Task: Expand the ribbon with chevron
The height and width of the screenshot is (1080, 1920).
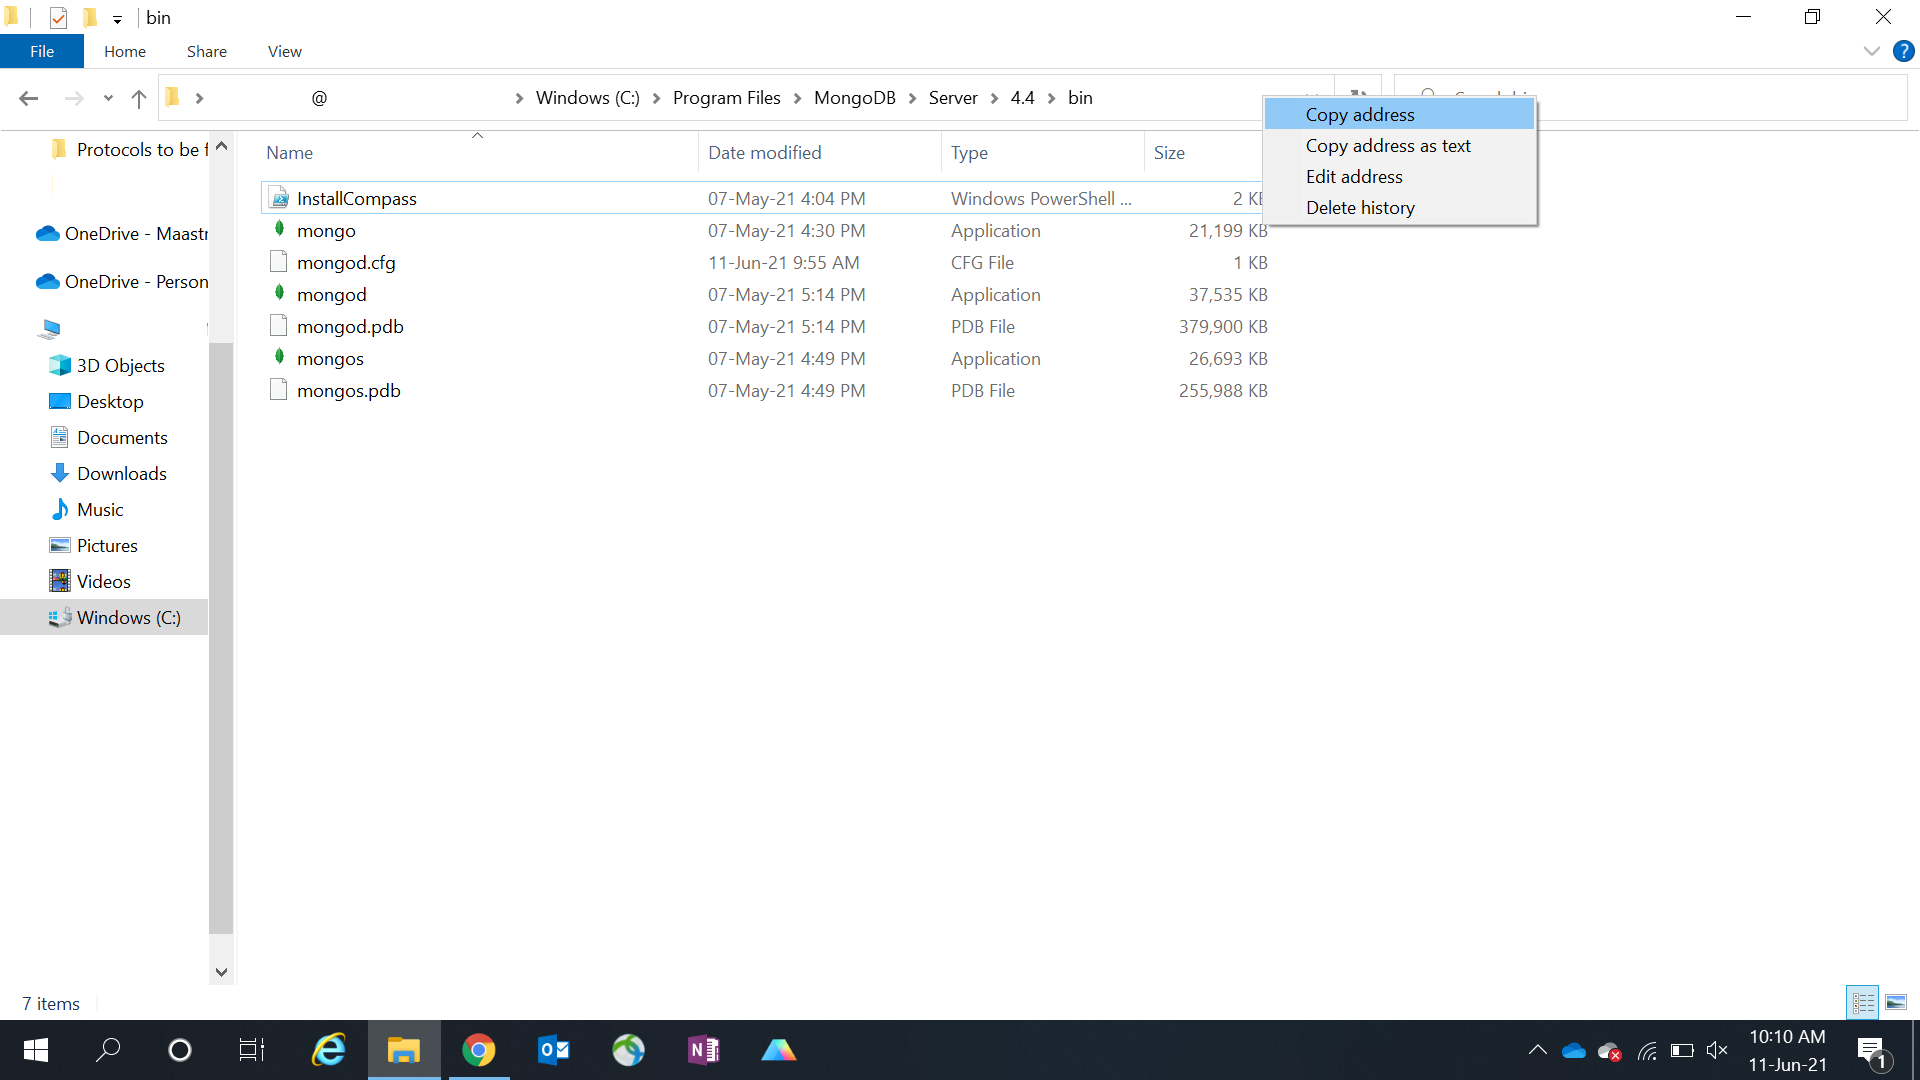Action: coord(1871,51)
